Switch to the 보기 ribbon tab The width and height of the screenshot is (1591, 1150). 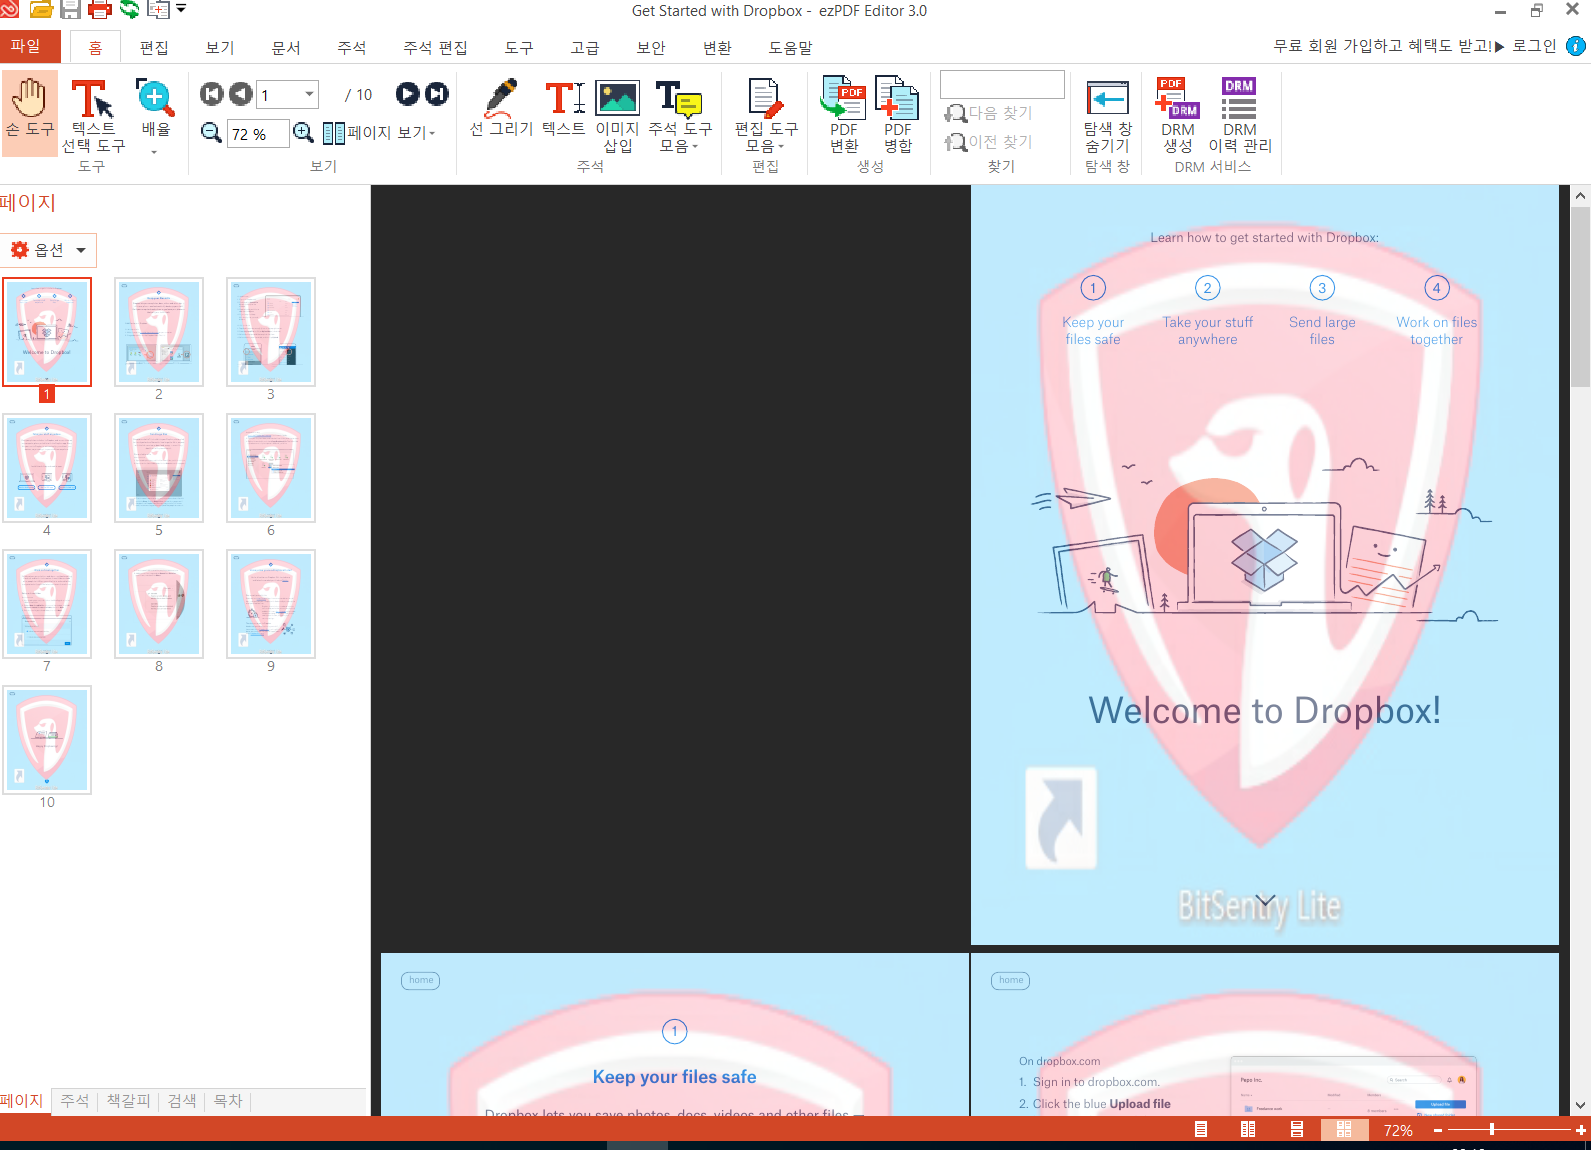coord(220,47)
